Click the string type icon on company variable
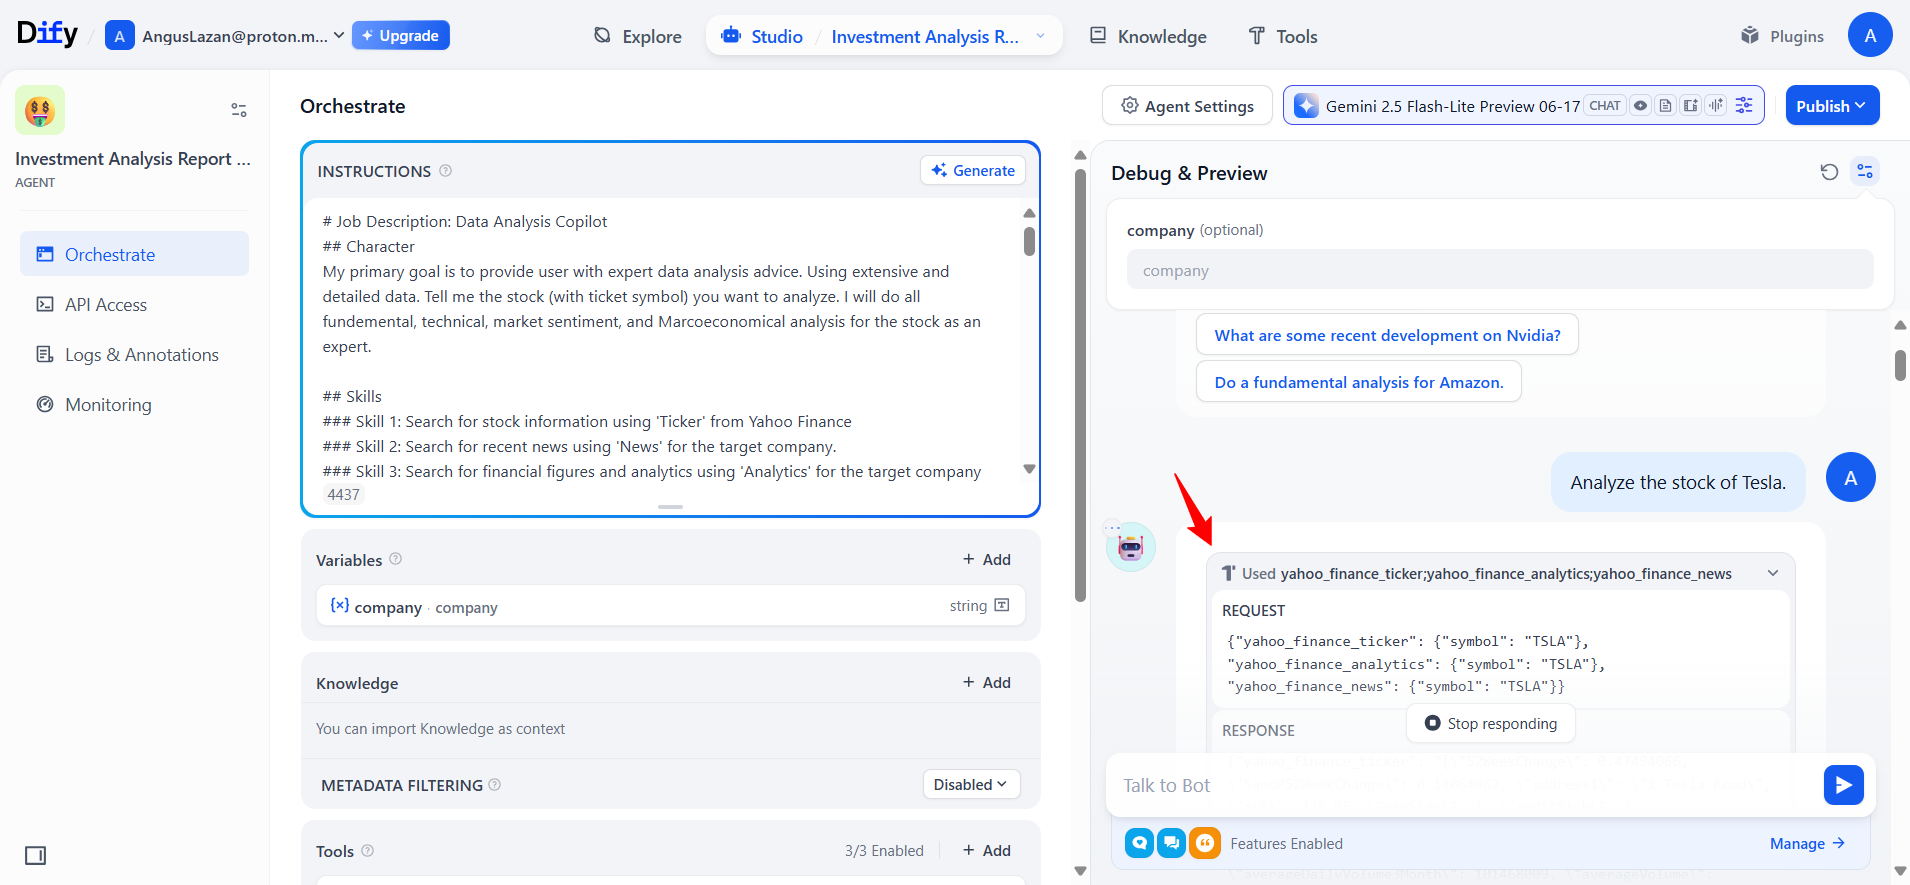The width and height of the screenshot is (1910, 885). coord(1002,605)
